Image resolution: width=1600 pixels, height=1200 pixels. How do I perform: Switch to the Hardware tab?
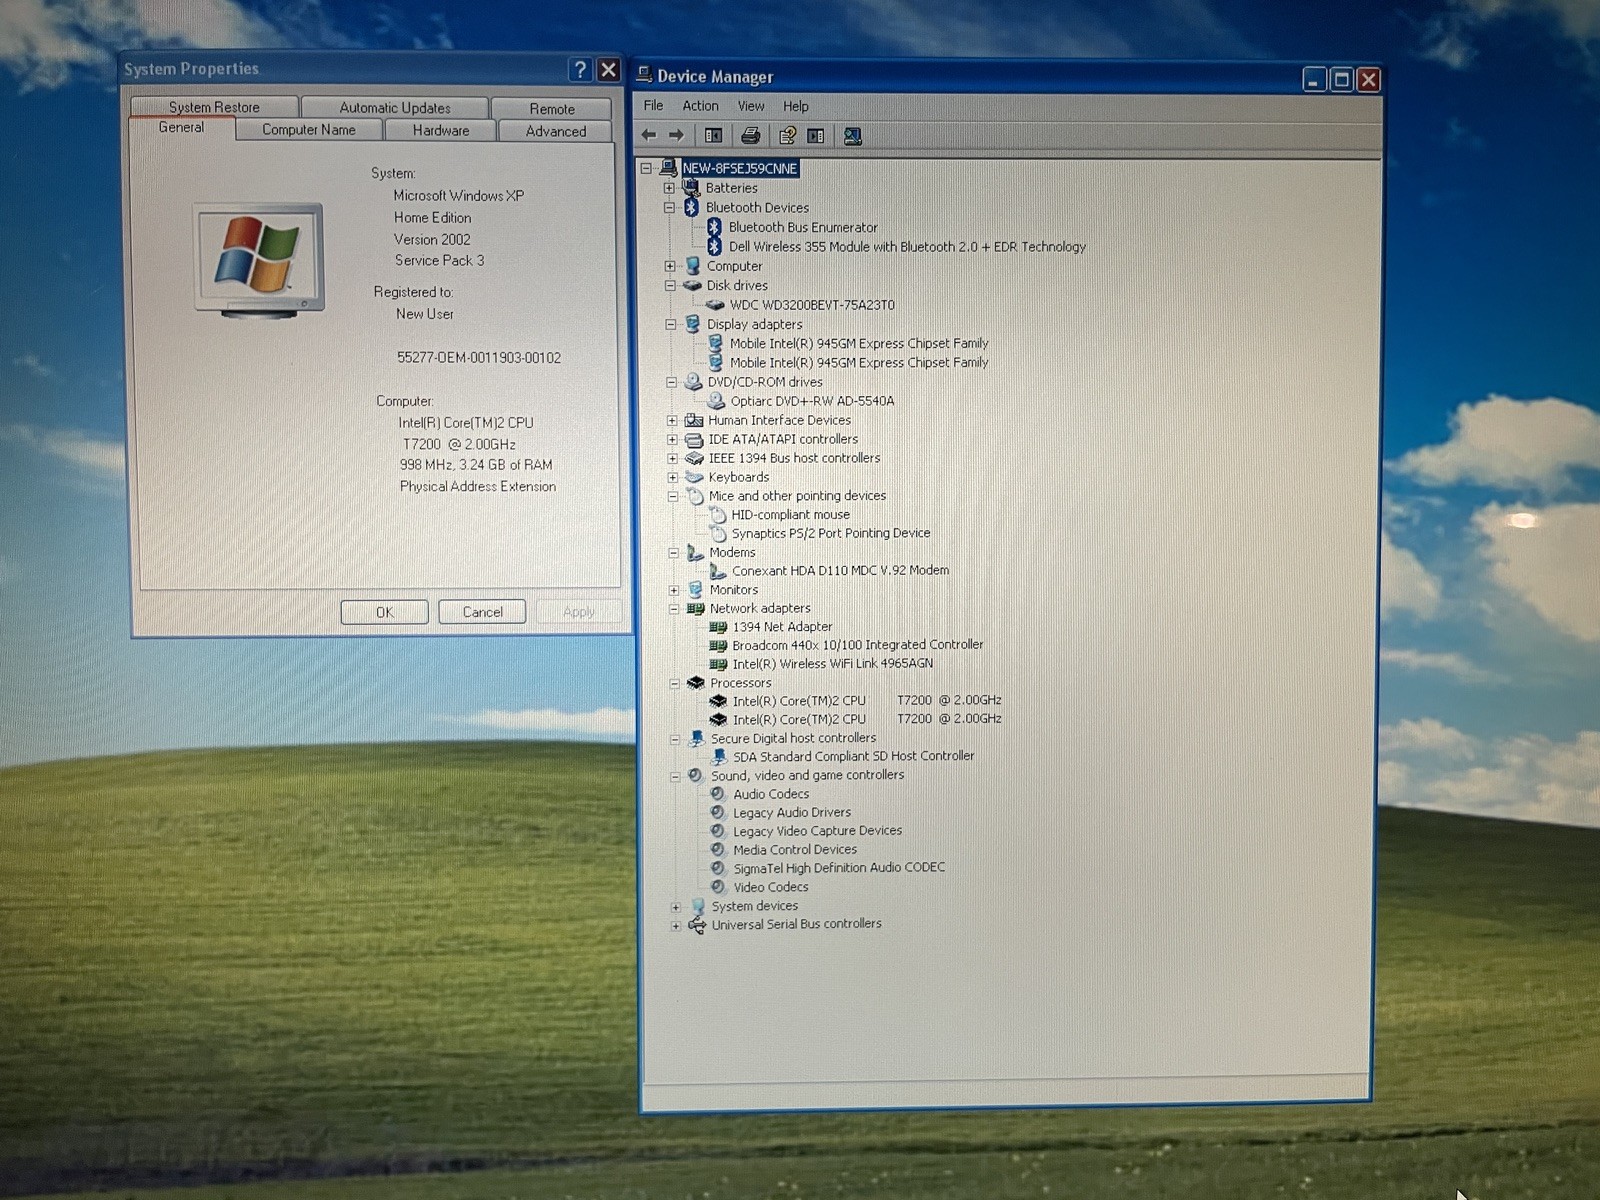[x=441, y=130]
